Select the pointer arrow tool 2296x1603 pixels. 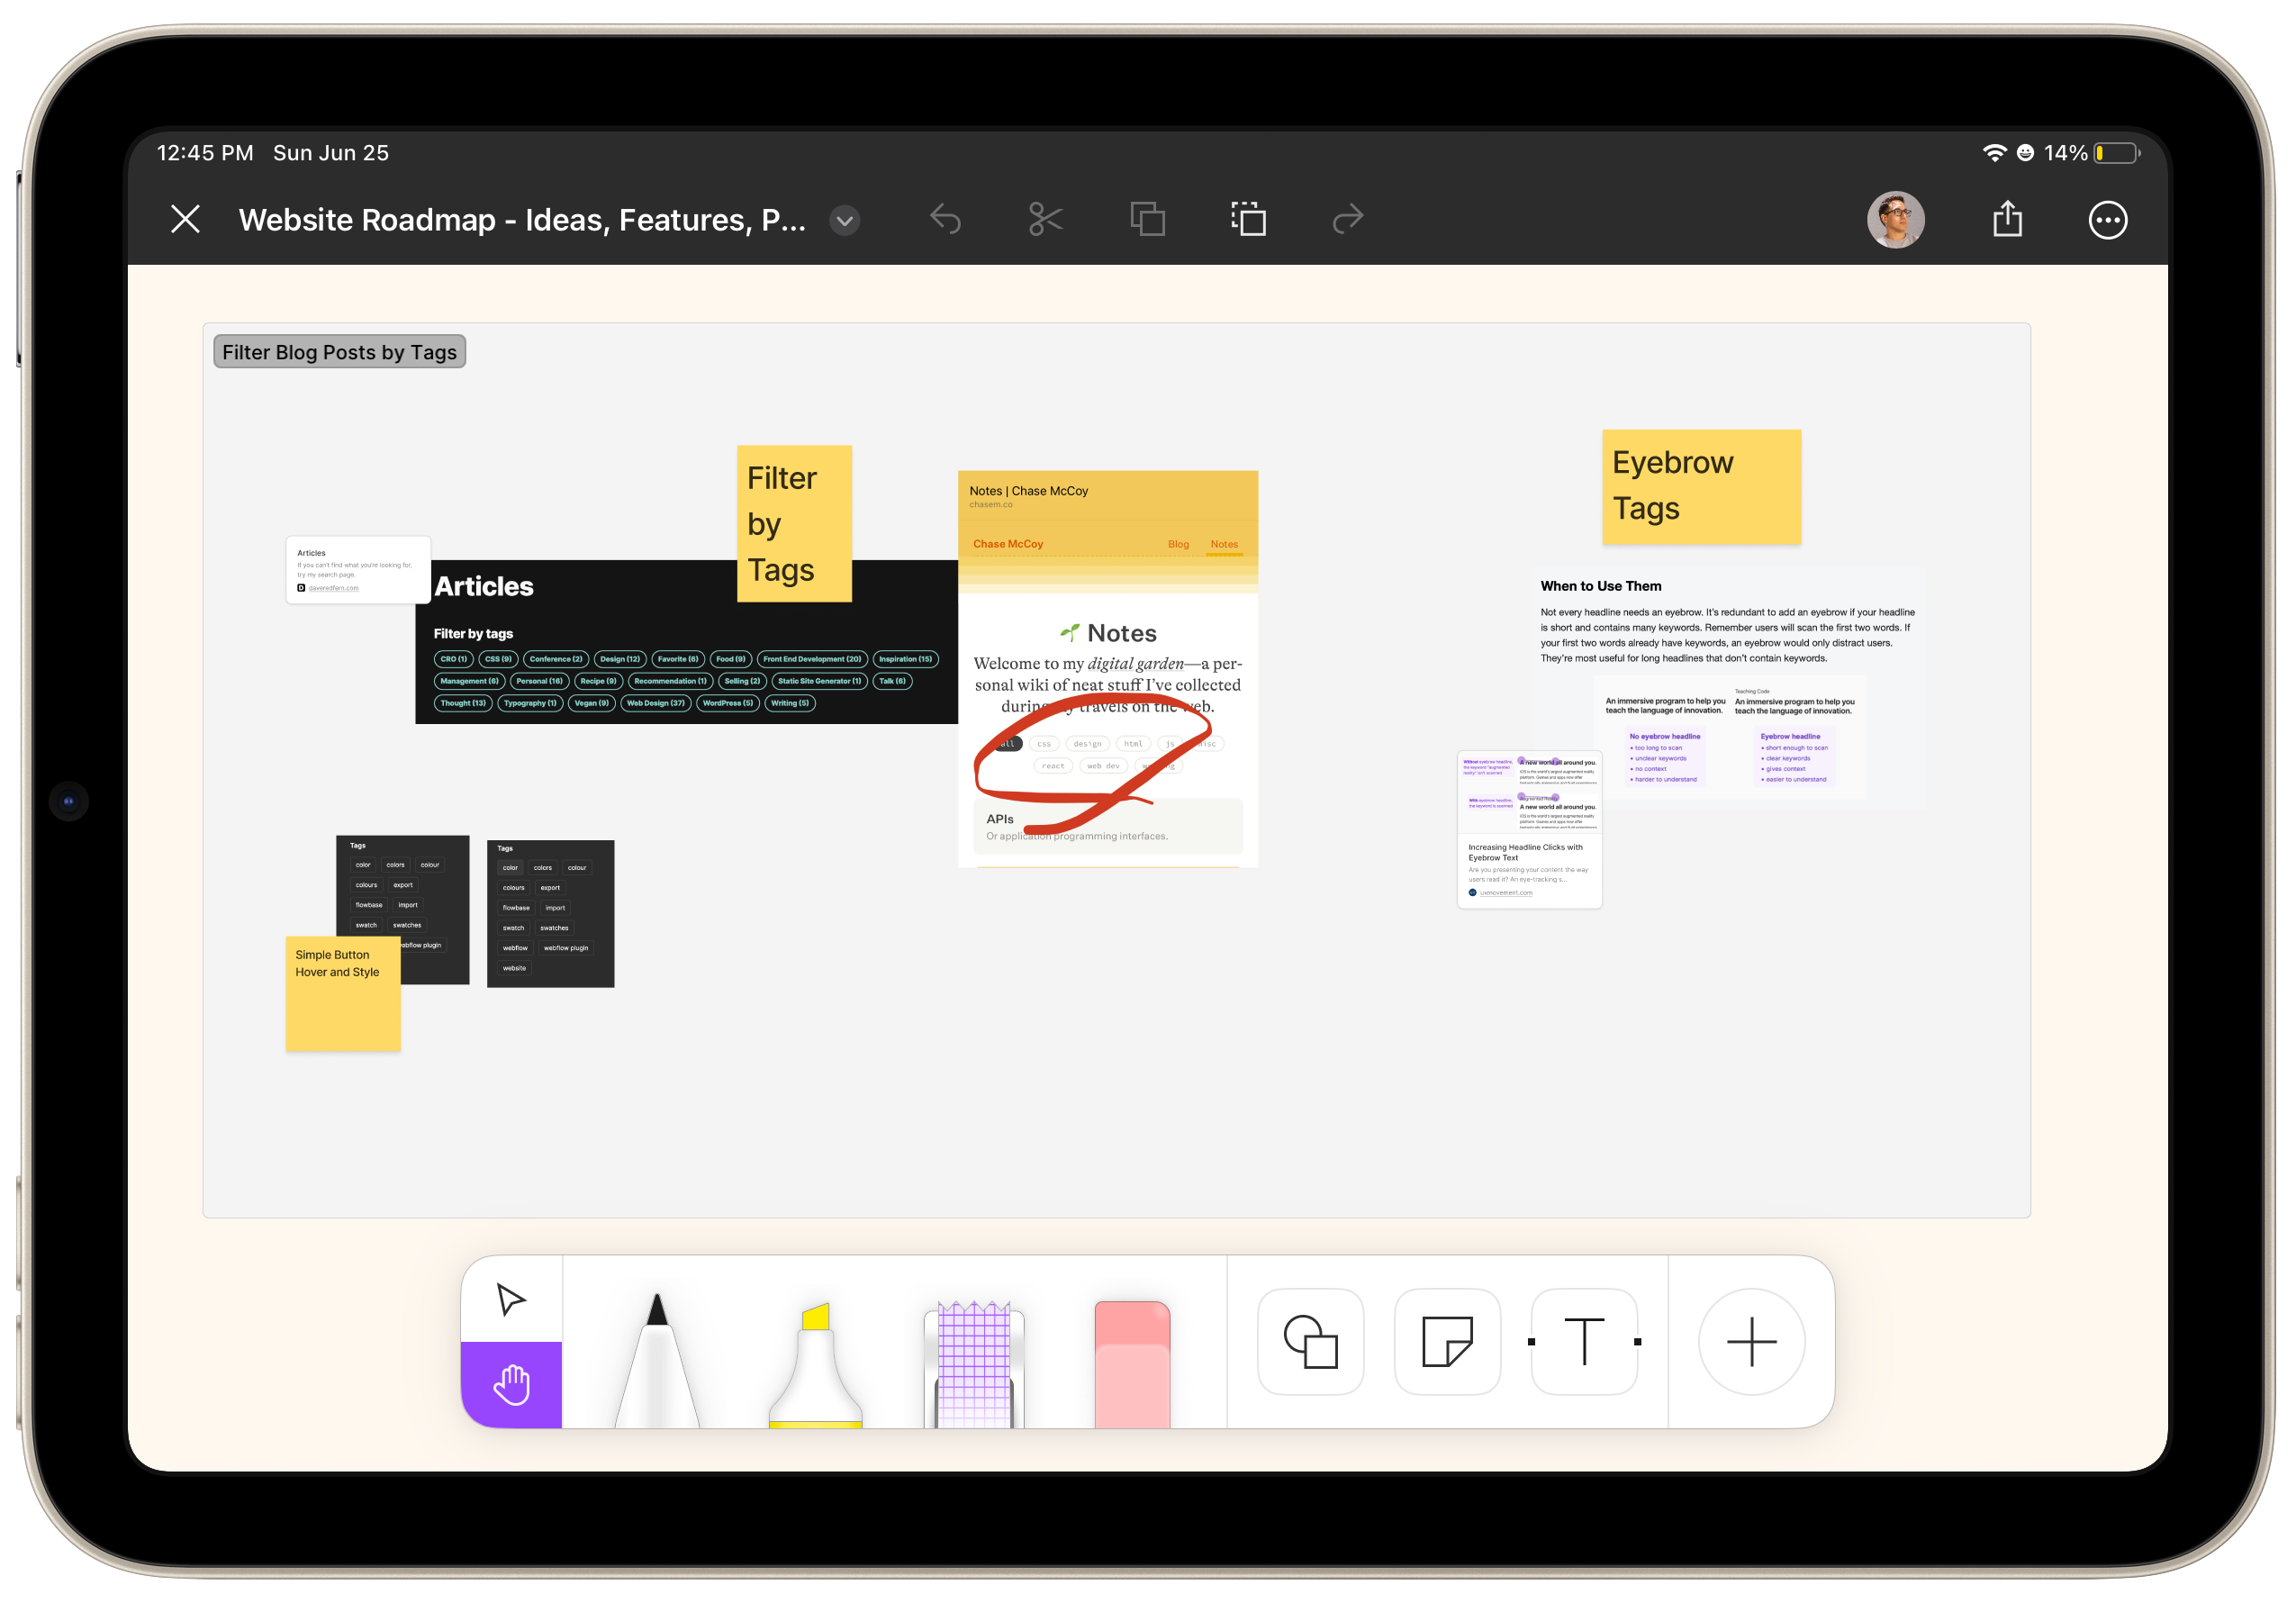(x=511, y=1299)
